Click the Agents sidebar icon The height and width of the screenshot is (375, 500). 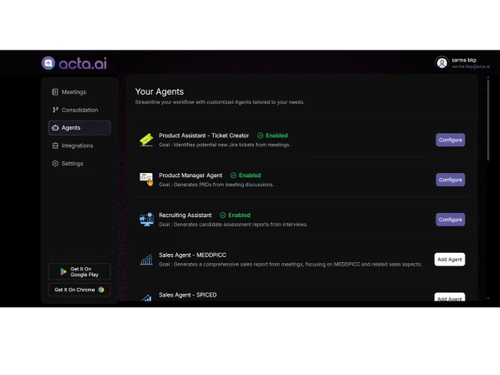[x=55, y=128]
